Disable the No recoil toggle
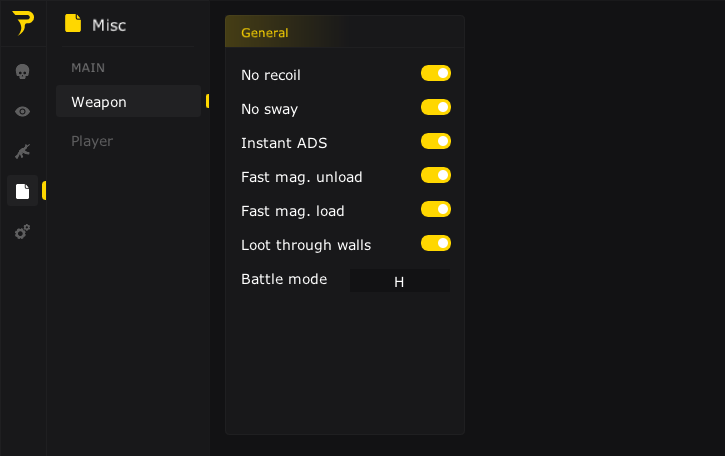 (435, 73)
